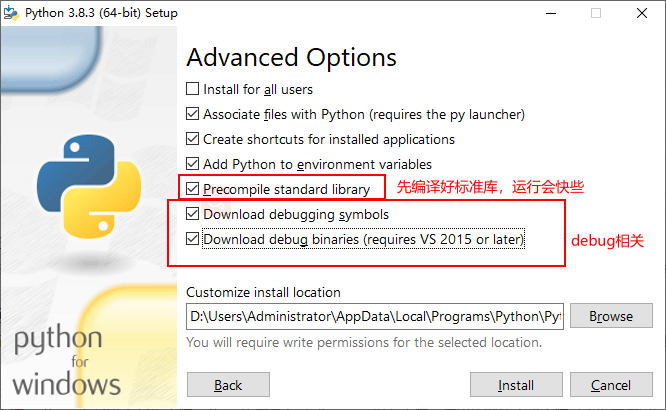Toggle Precompile standard library checkbox

193,188
